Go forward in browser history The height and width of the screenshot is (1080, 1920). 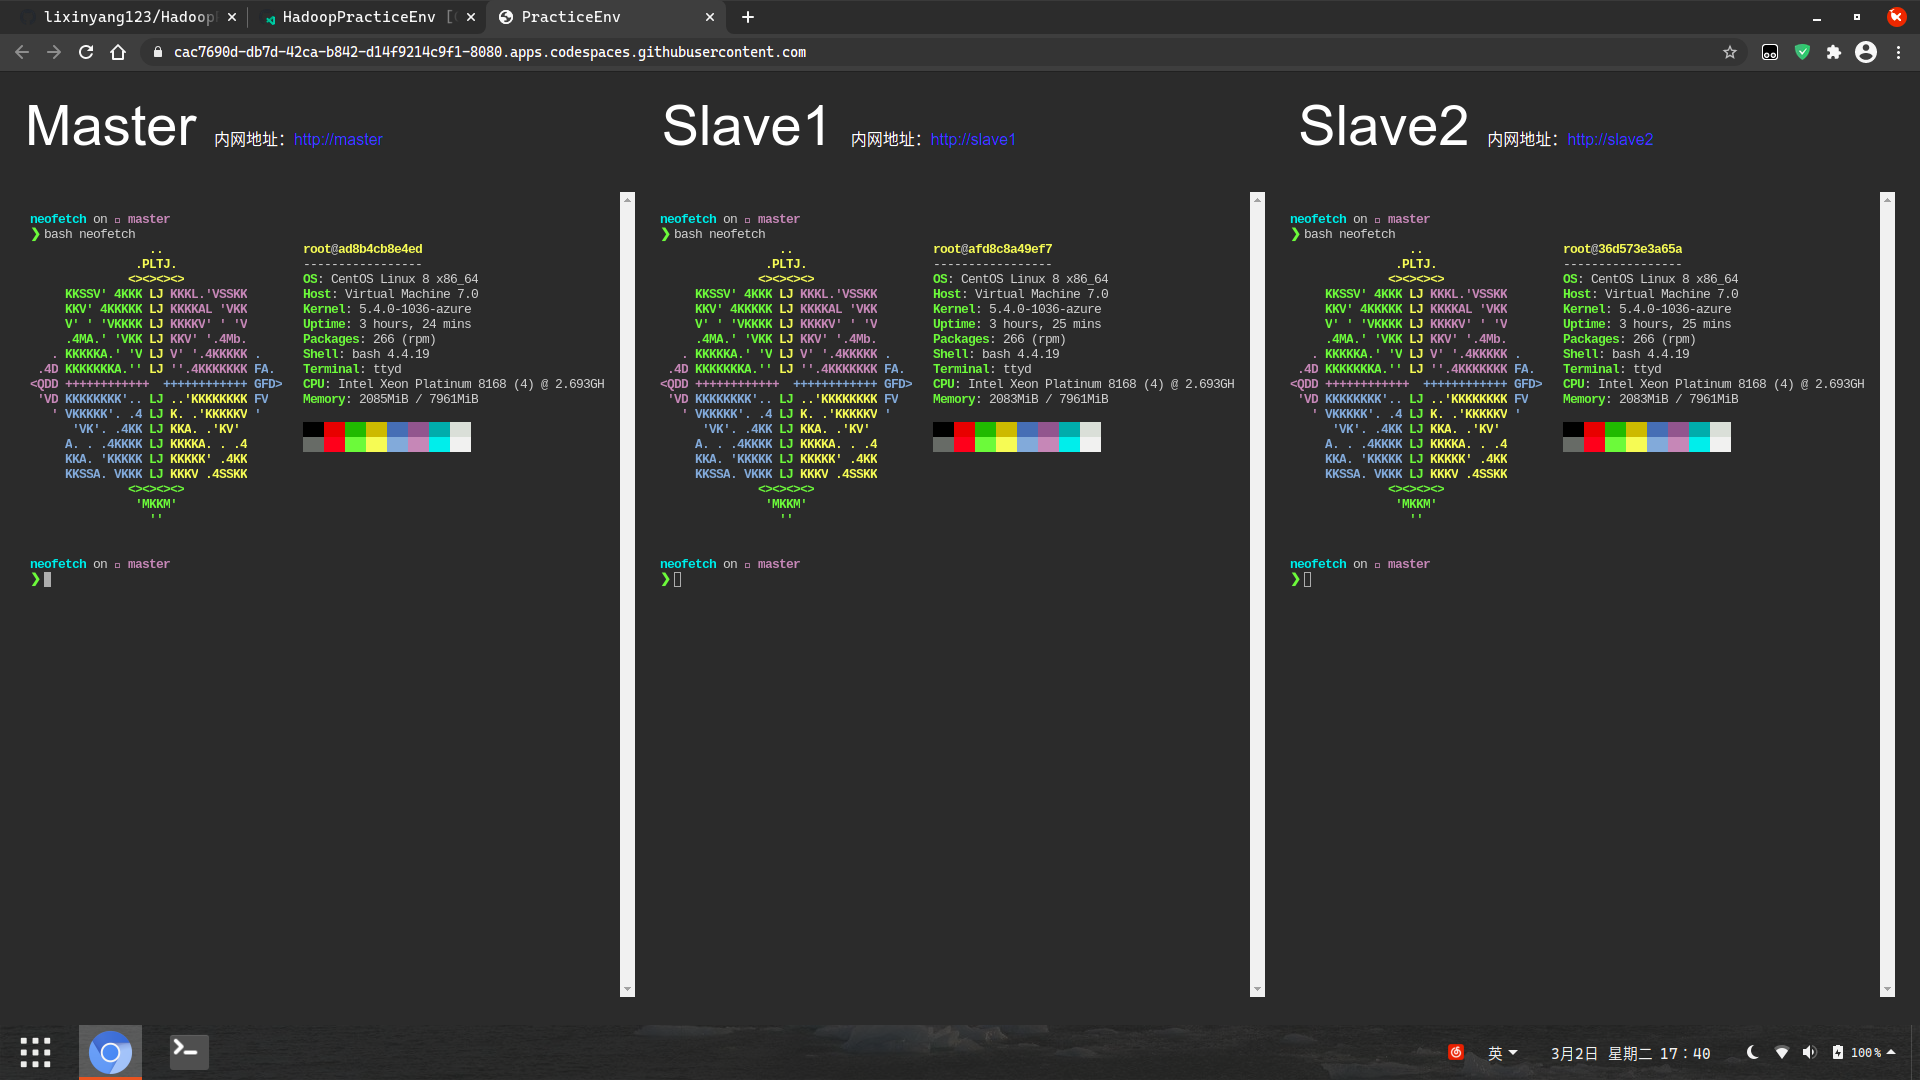[54, 52]
